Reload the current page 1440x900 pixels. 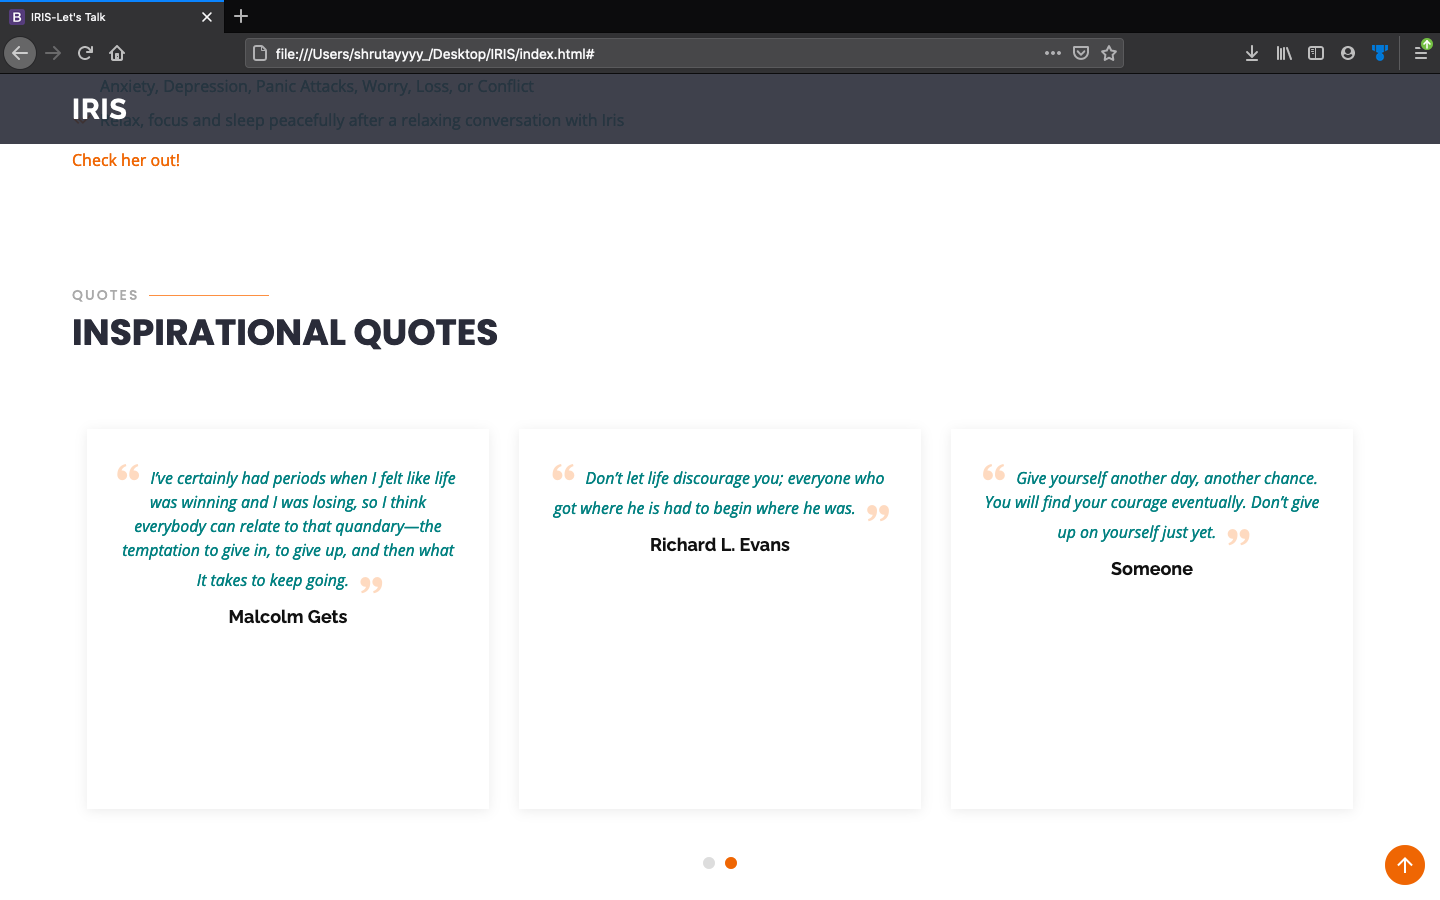coord(85,53)
